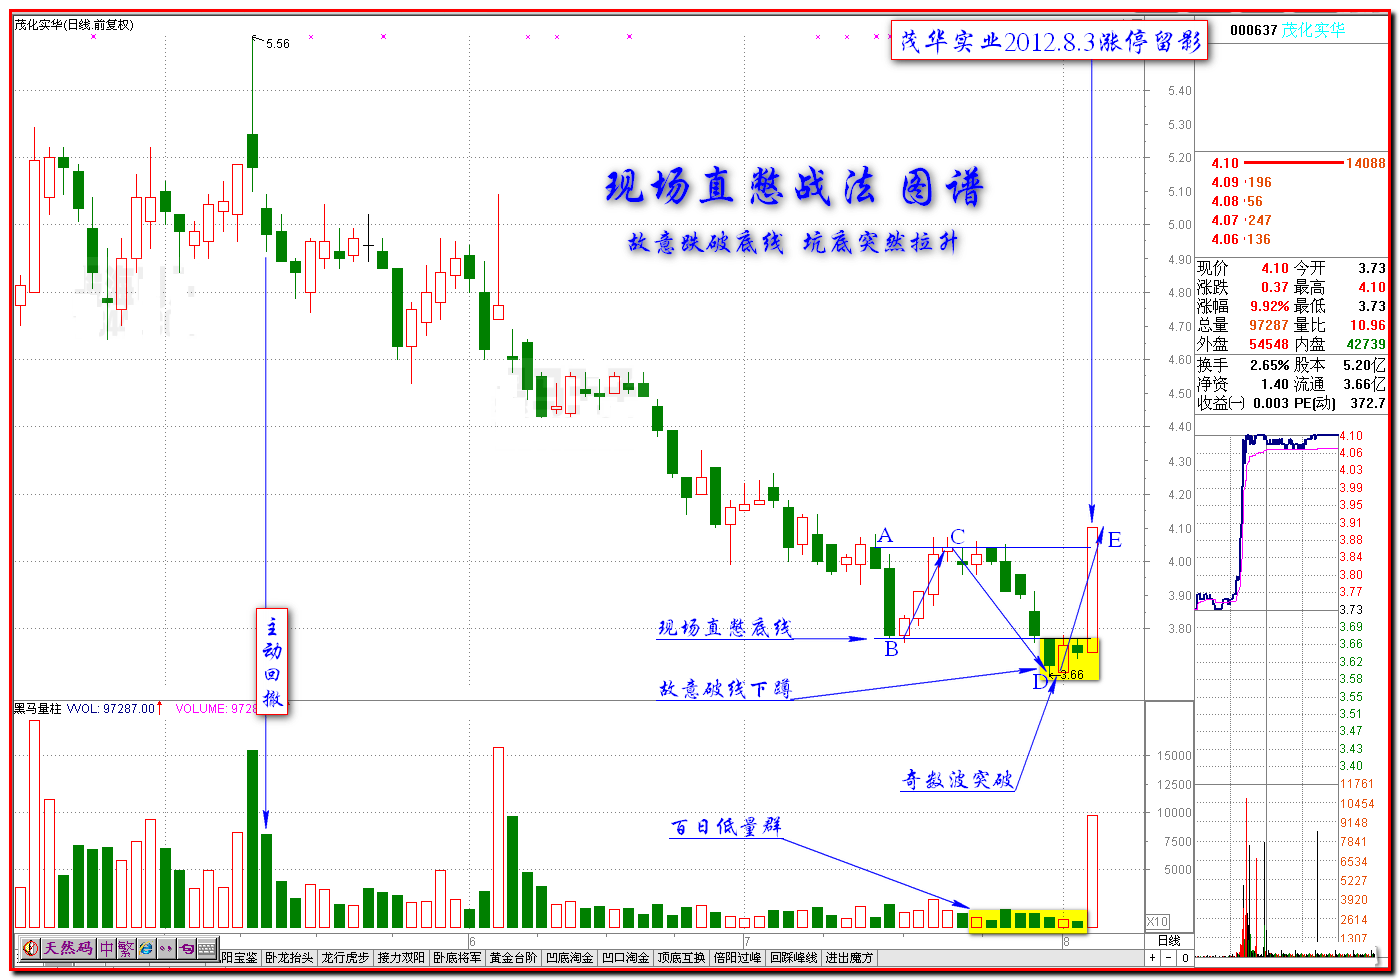The height and width of the screenshot is (980, 1400).
Task: Click the 换手 value 2.65%
Action: (x=1268, y=365)
